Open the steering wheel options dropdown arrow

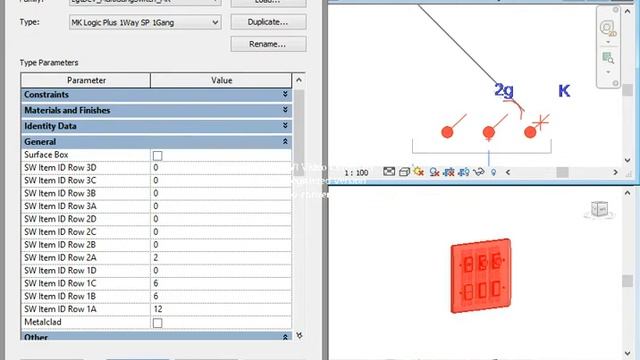click(x=608, y=42)
